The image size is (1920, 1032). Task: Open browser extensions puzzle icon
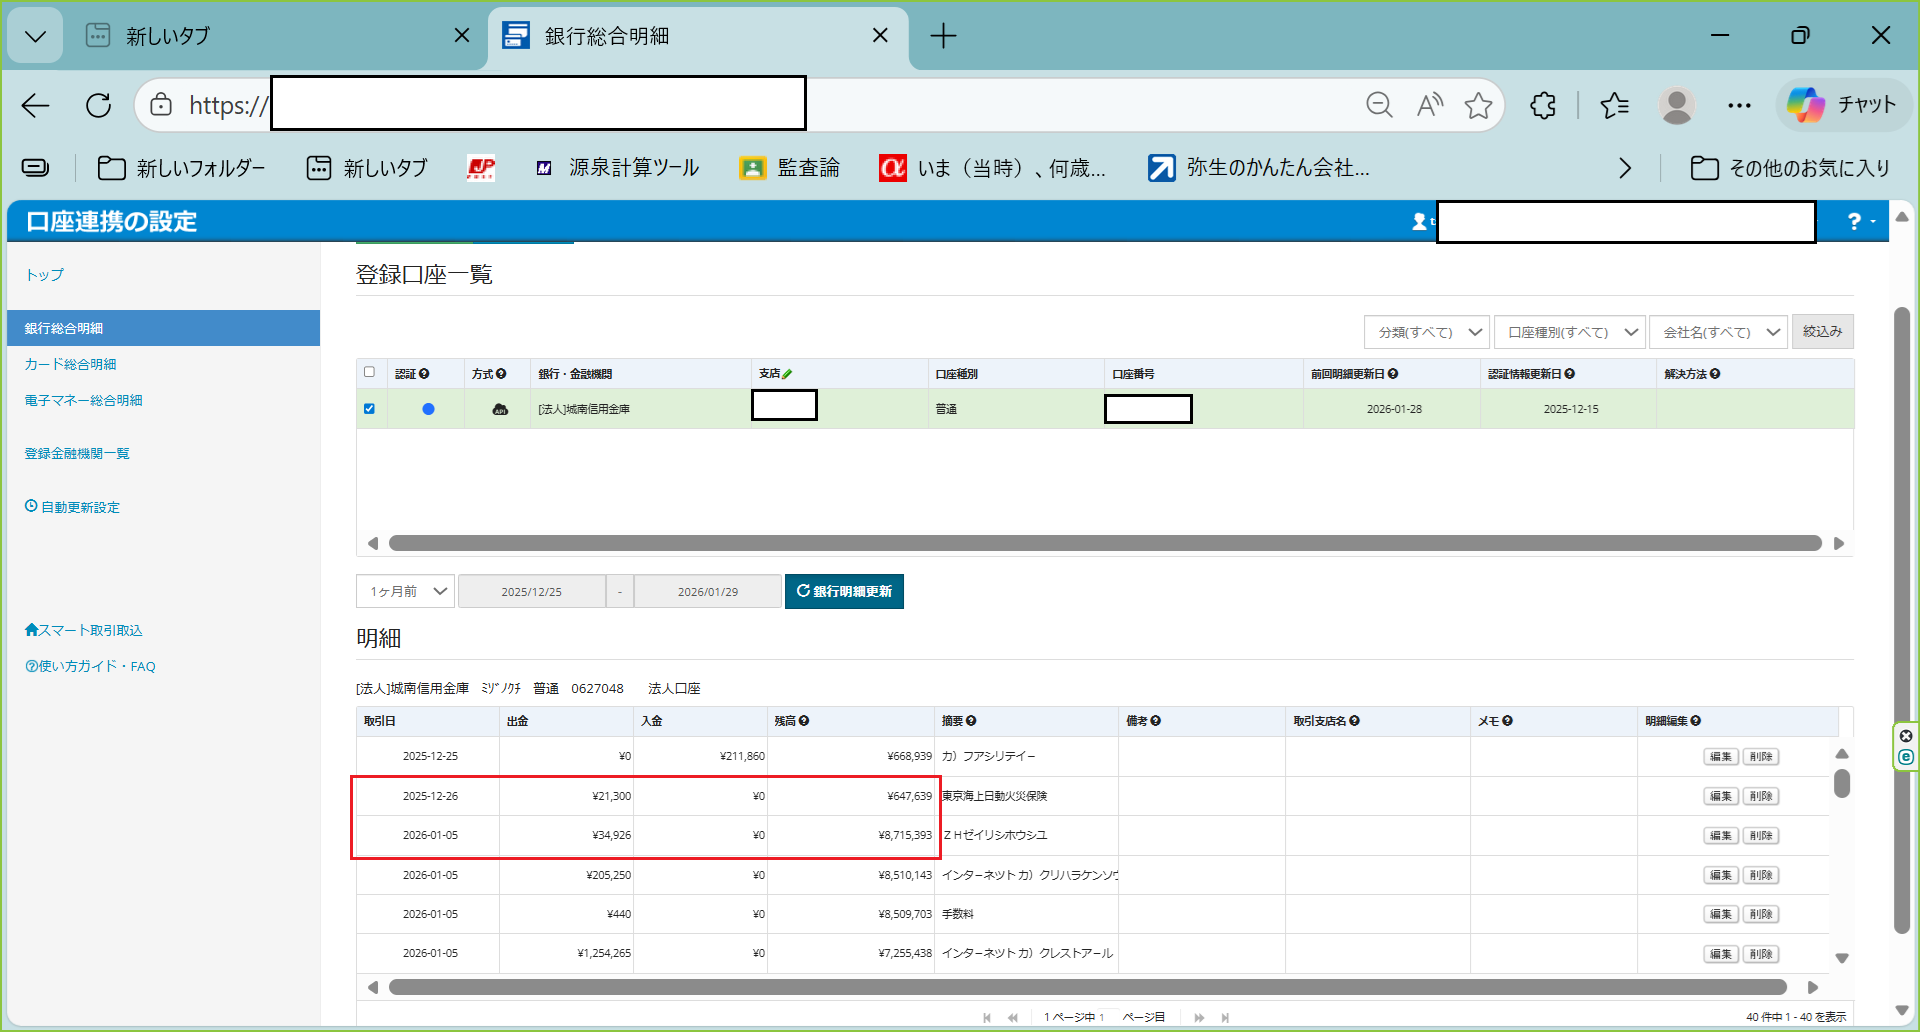[x=1543, y=105]
